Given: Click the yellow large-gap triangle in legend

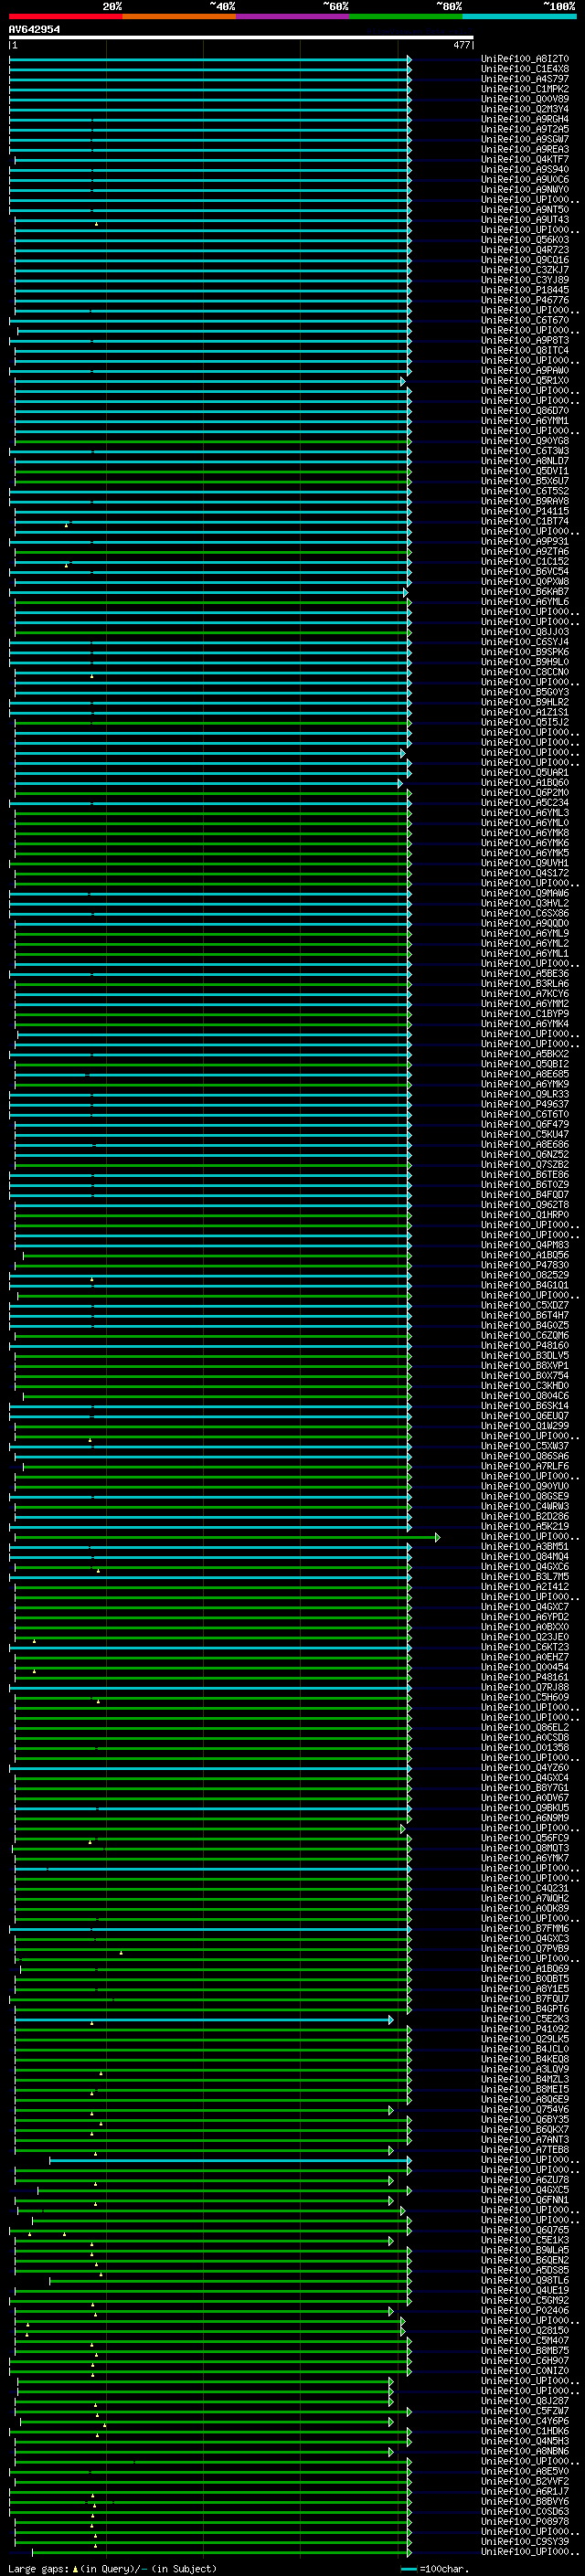Looking at the screenshot, I should click(75, 2569).
